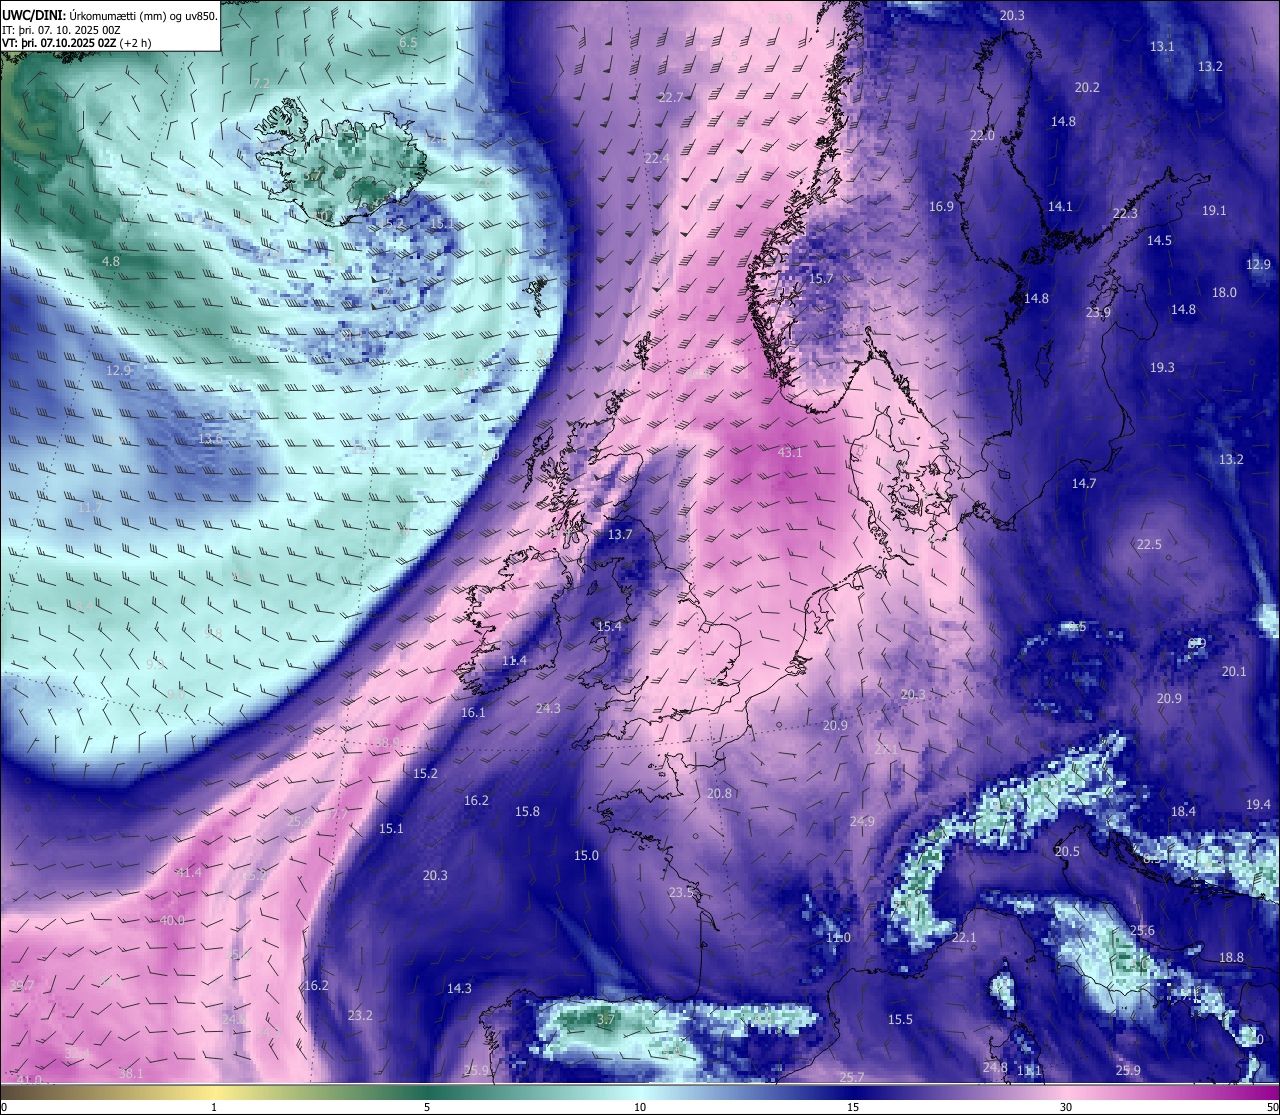Click the 16.1 value southwest of Ireland
1280x1115 pixels.
click(473, 712)
